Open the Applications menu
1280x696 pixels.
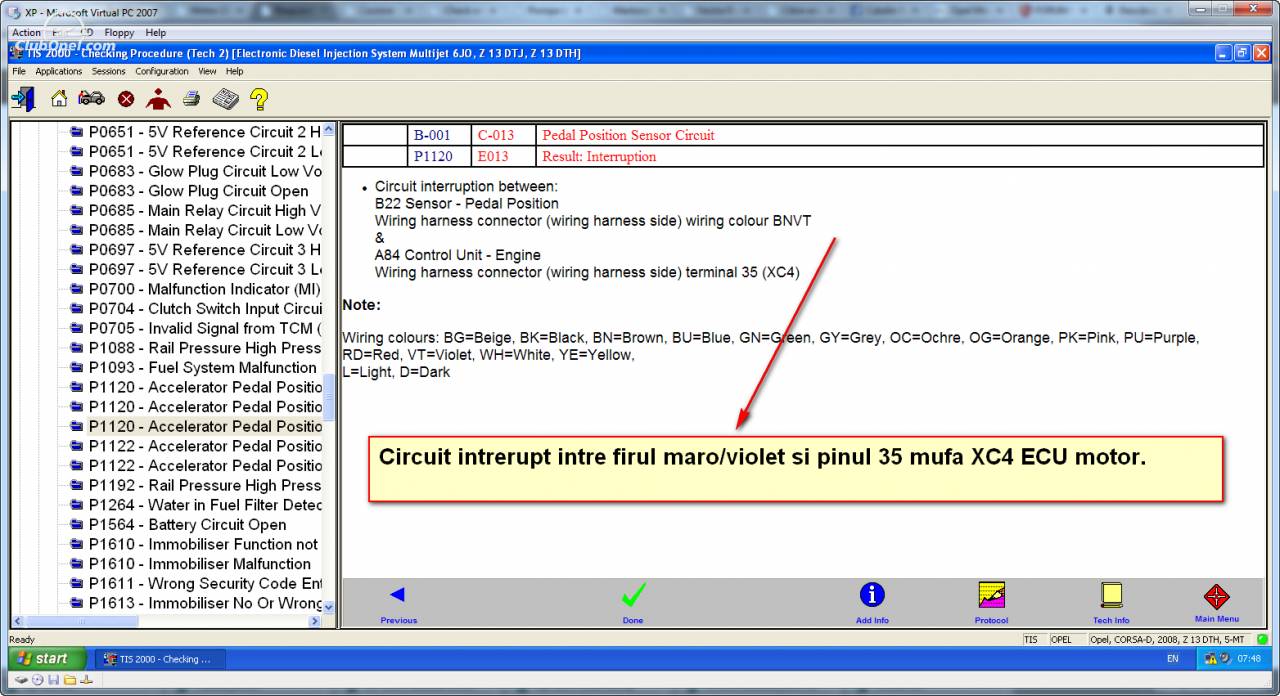[59, 71]
